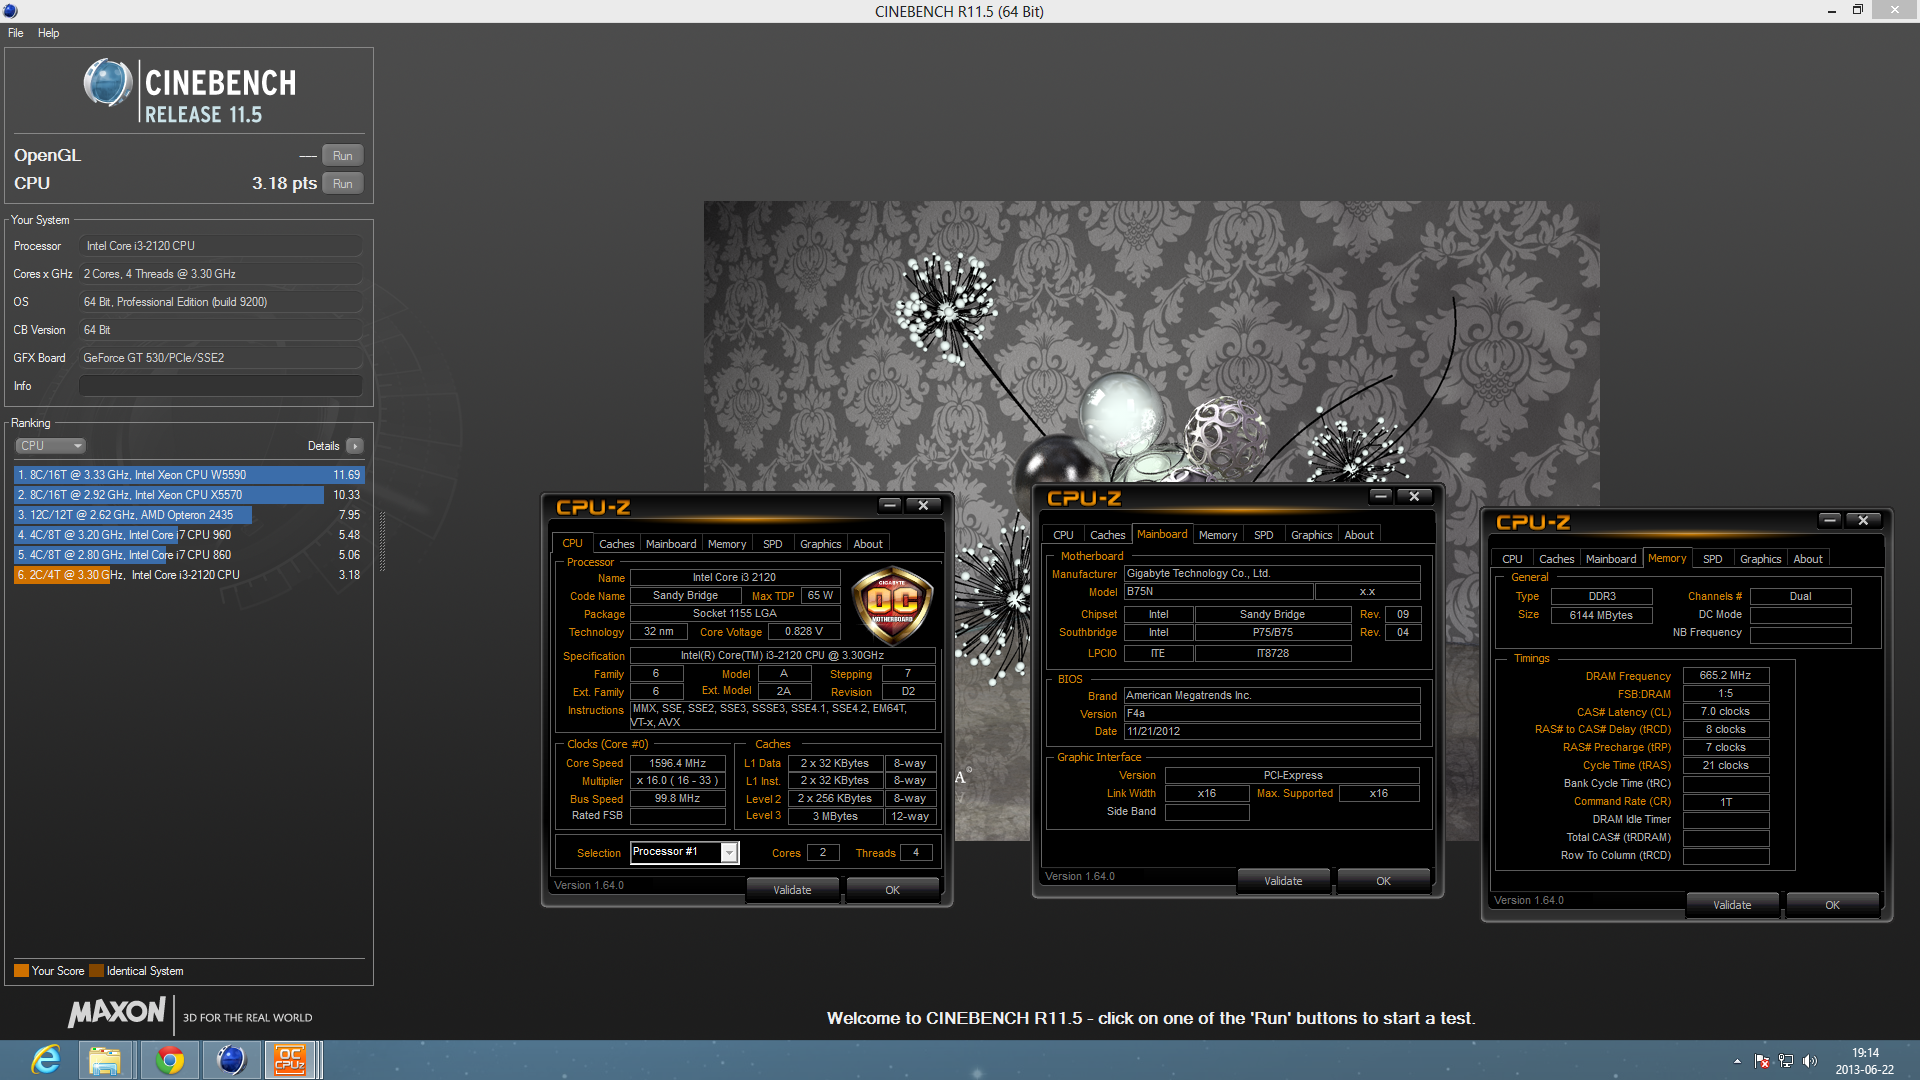
Task: Open Caches tab in Mainboard CPU-Z window
Action: click(1108, 535)
